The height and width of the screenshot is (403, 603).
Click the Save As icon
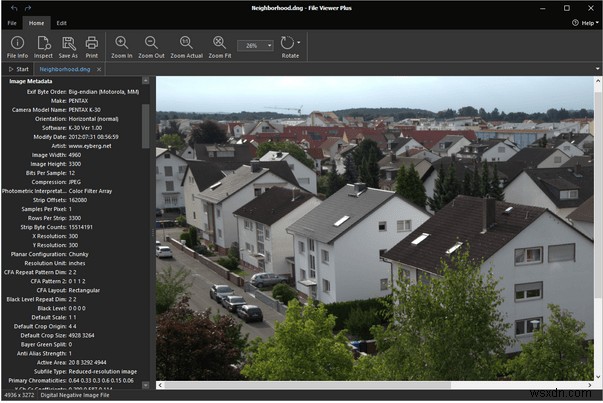point(69,45)
